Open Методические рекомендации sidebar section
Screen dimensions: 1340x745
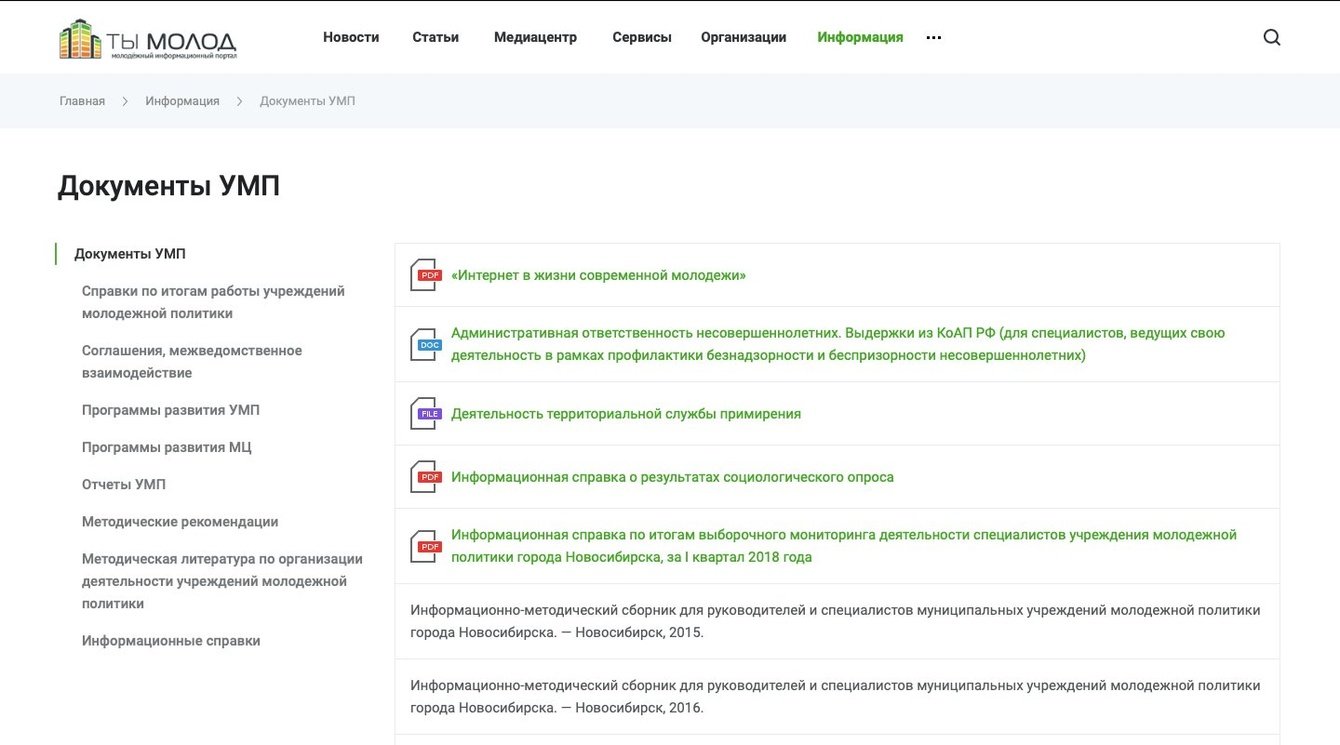(180, 522)
